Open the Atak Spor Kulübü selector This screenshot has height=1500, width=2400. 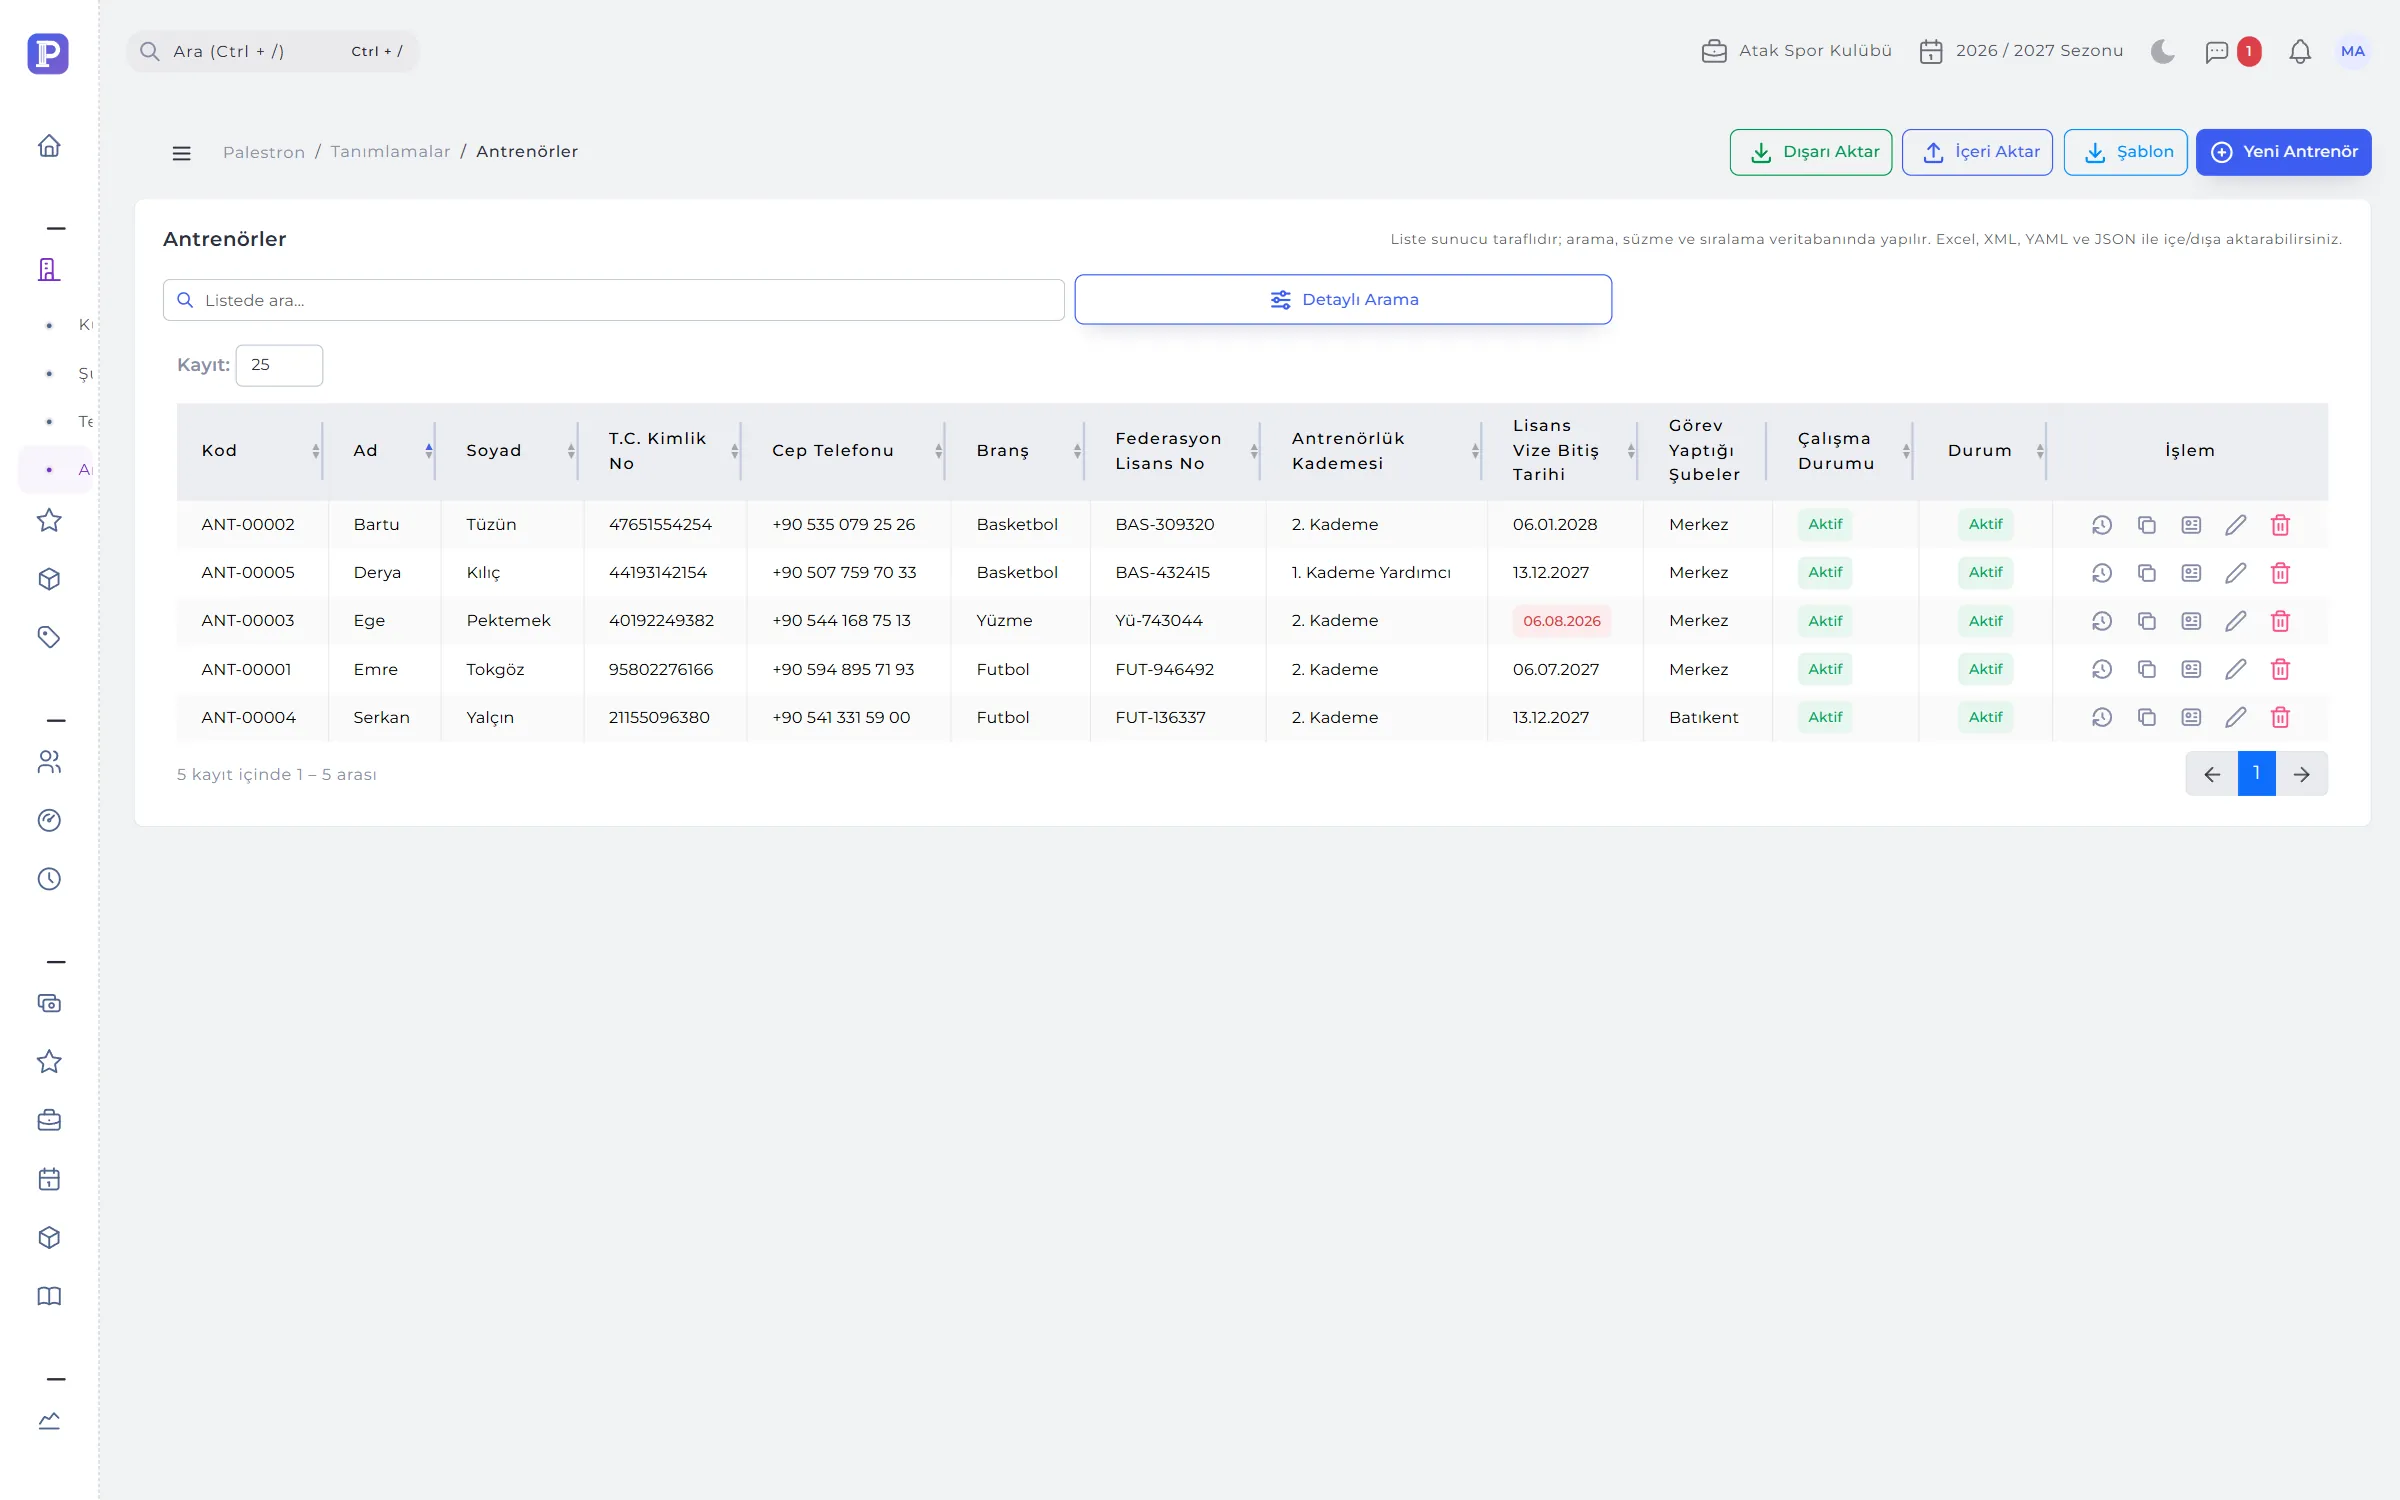coord(1796,51)
